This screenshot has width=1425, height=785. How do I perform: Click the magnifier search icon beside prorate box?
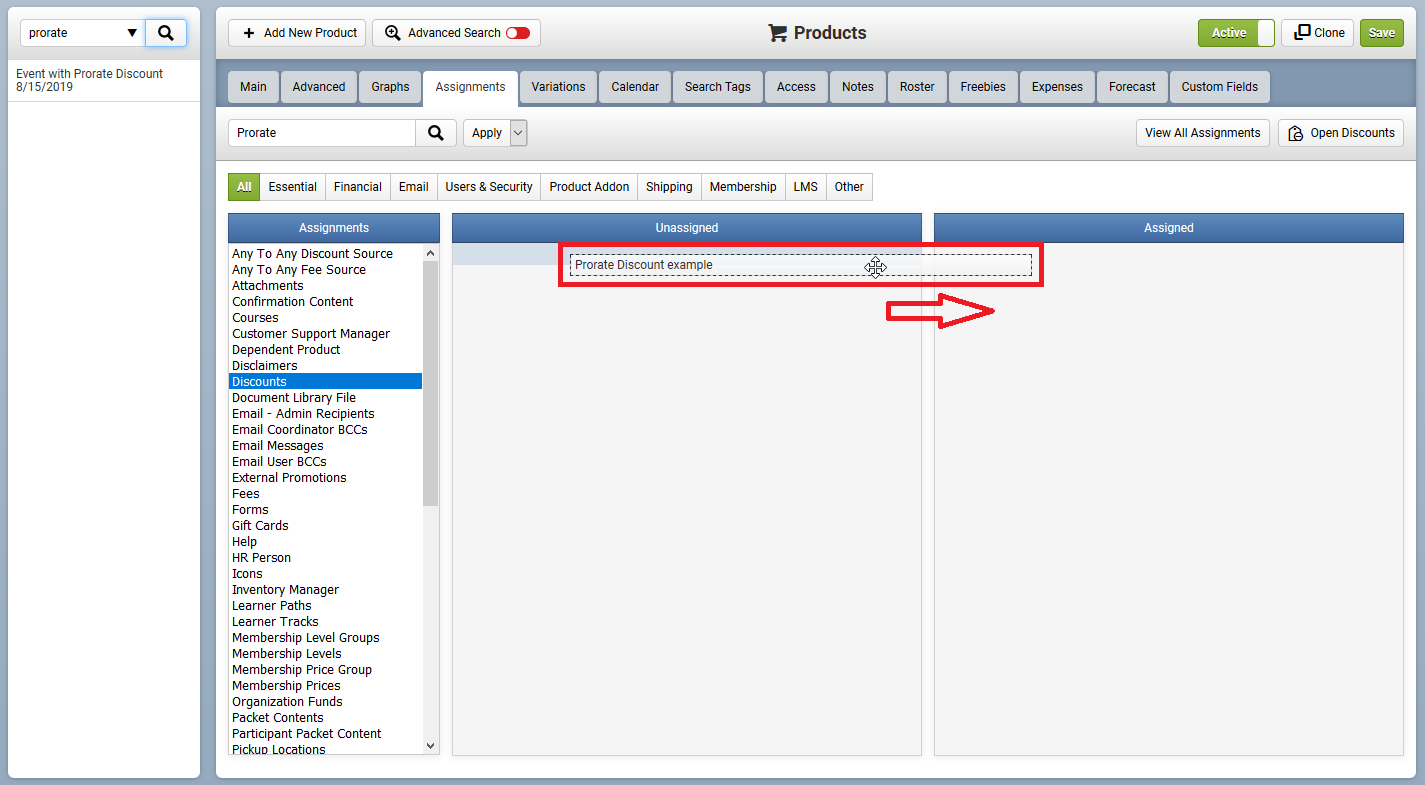[166, 32]
